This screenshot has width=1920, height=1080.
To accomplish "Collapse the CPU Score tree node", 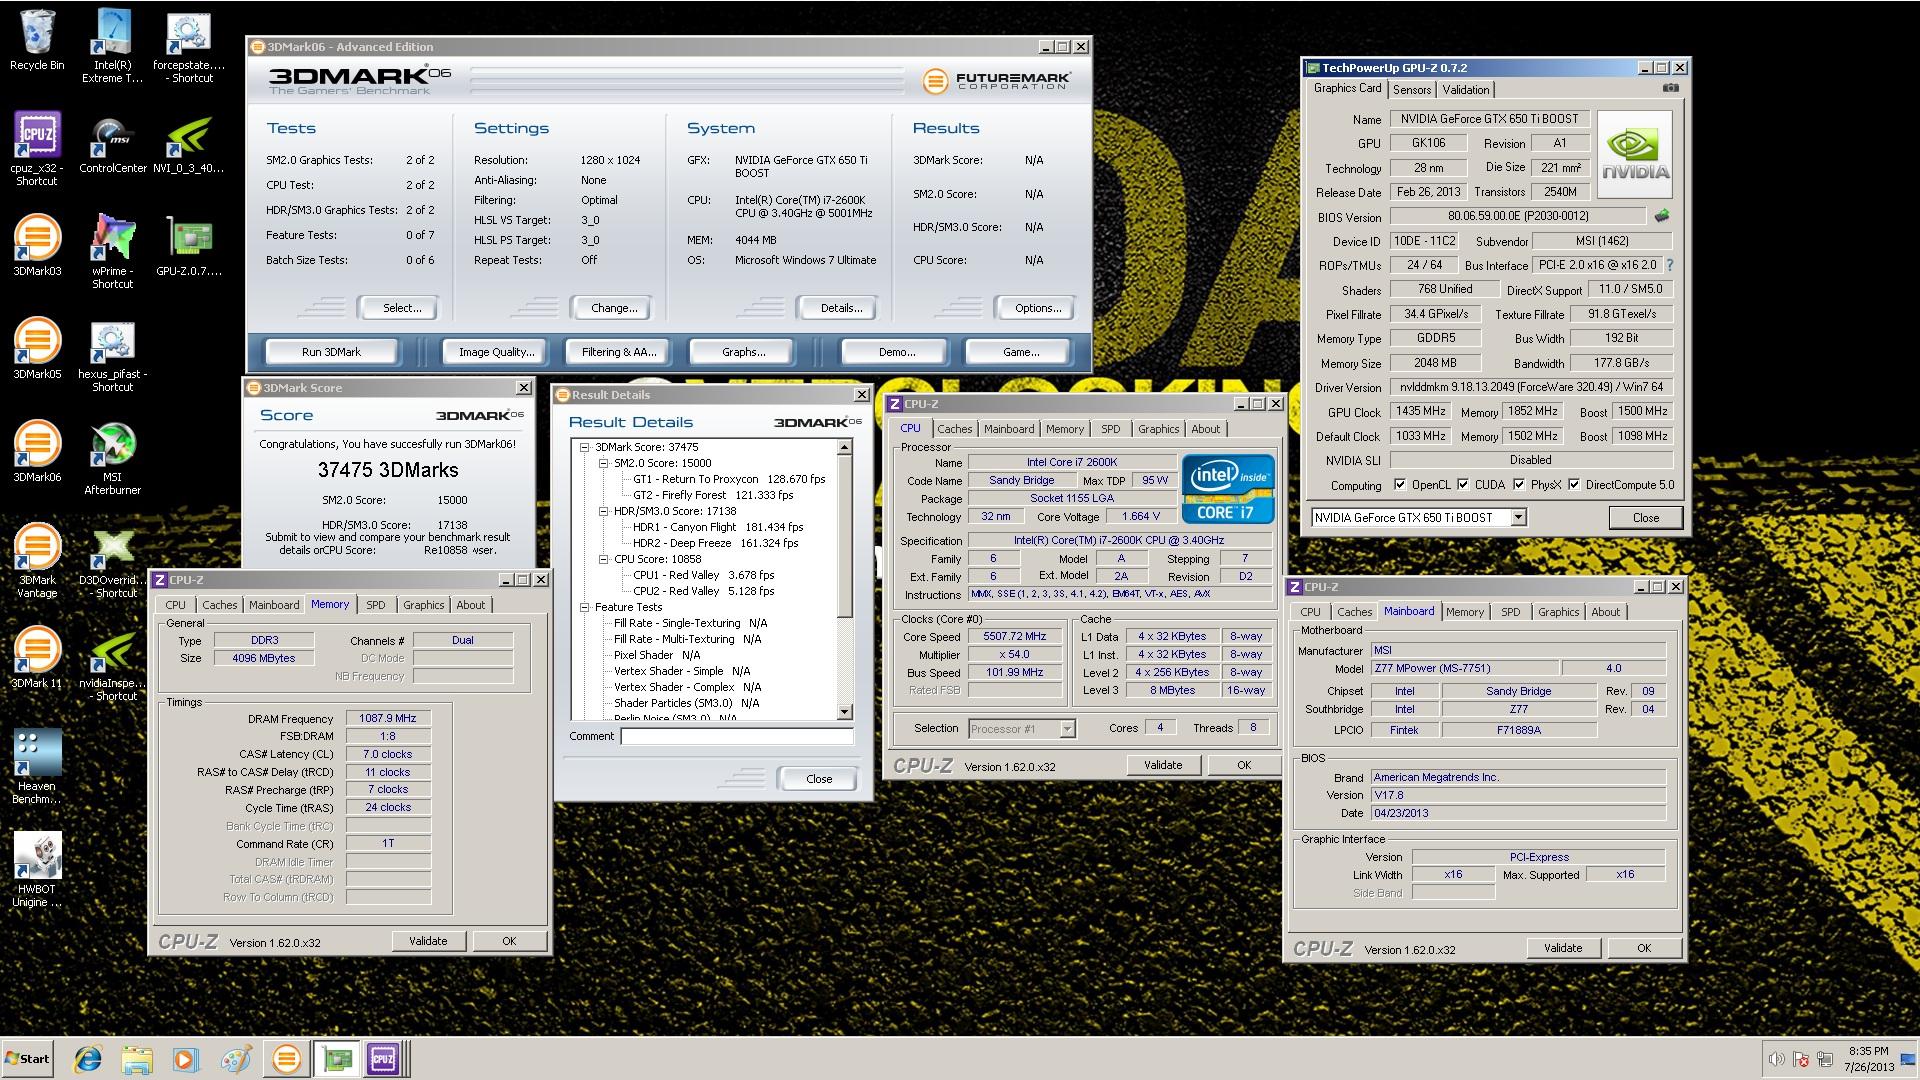I will tap(604, 560).
